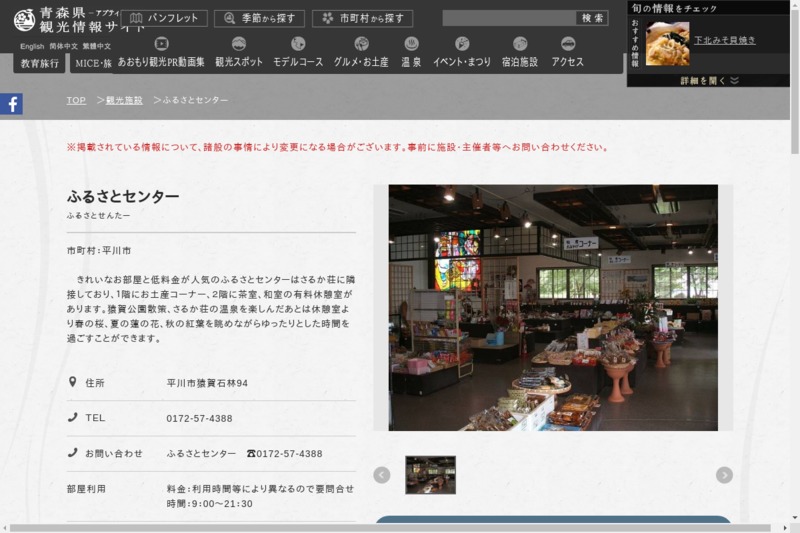
Task: Select the イベント・まつり navigation icon
Action: (x=462, y=44)
